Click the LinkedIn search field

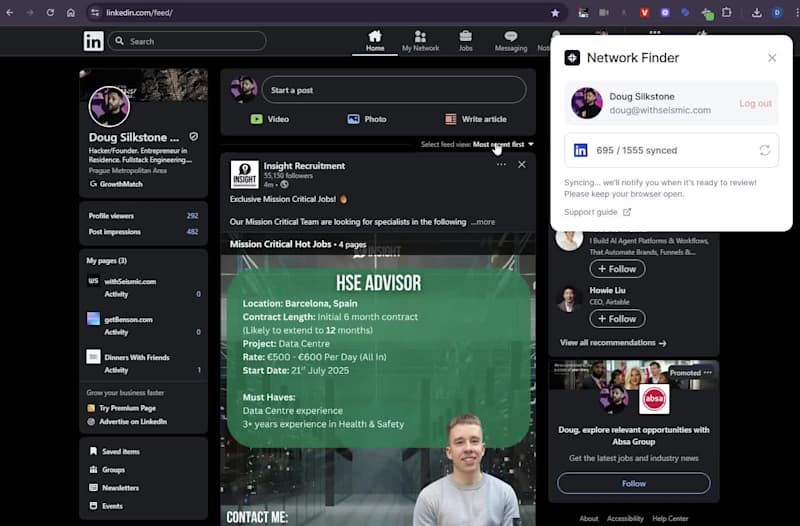click(187, 41)
